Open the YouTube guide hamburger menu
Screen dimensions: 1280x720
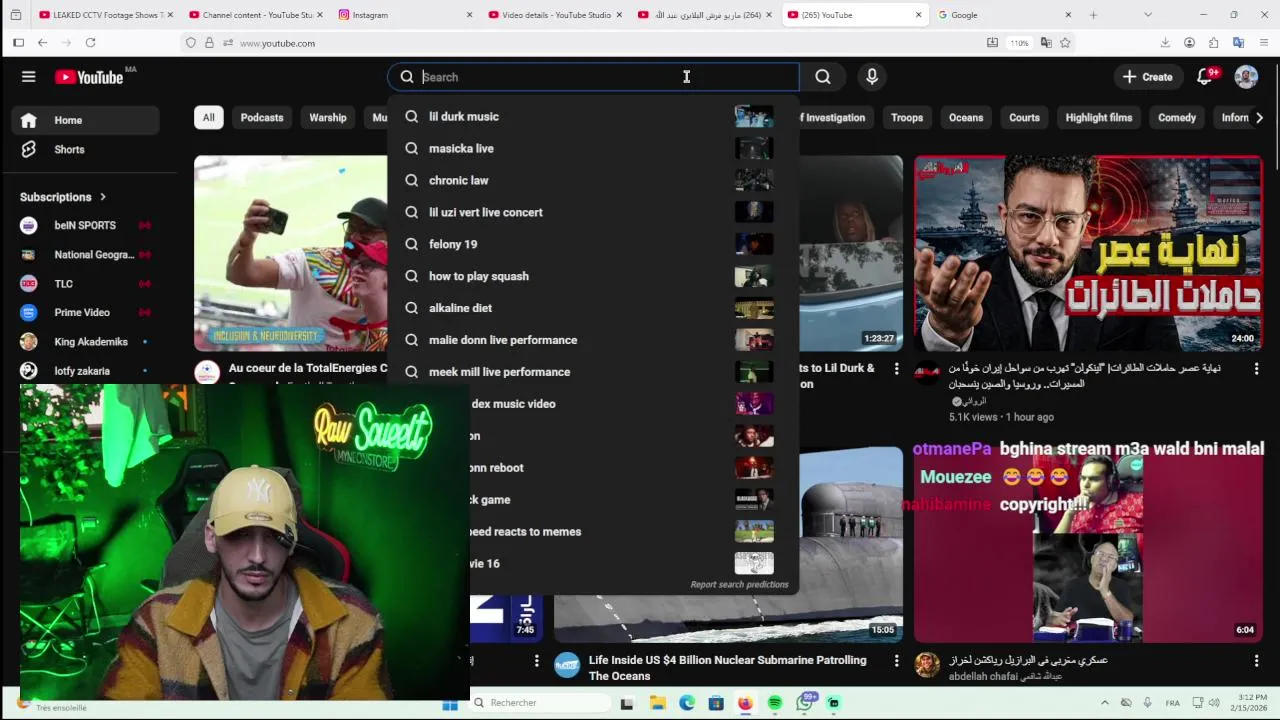tap(29, 77)
